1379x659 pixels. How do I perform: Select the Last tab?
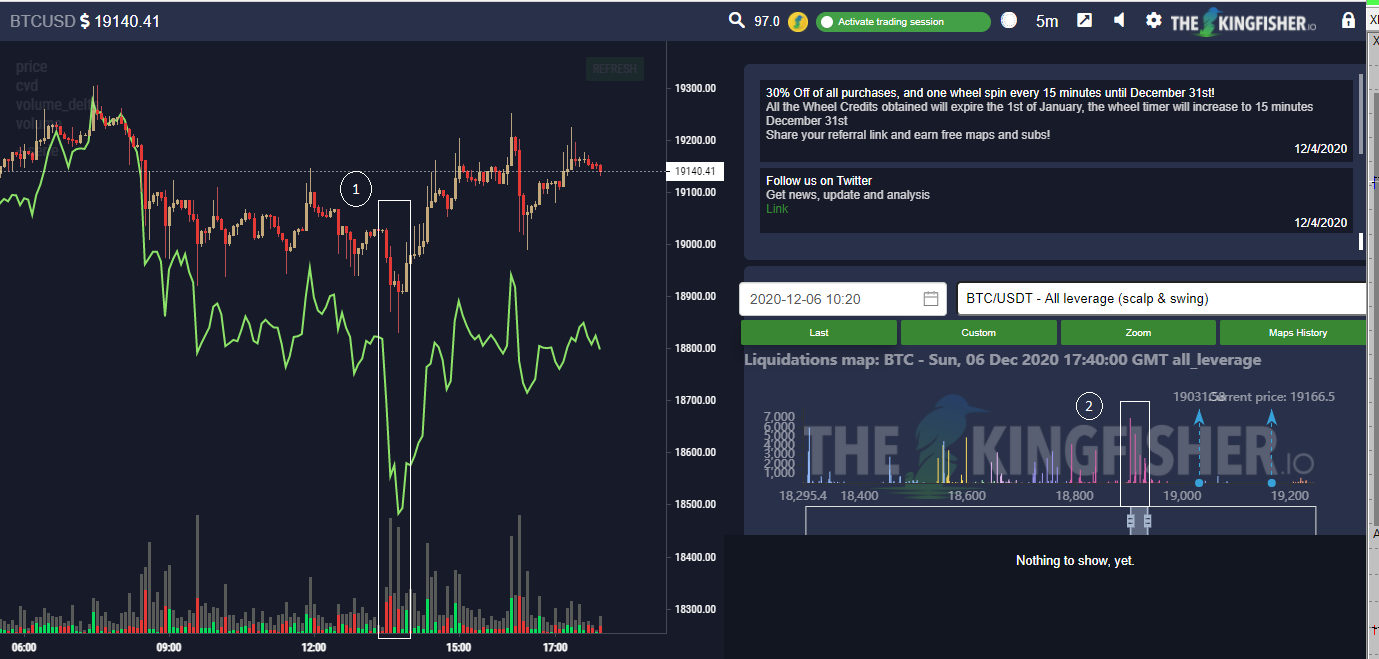click(x=818, y=331)
